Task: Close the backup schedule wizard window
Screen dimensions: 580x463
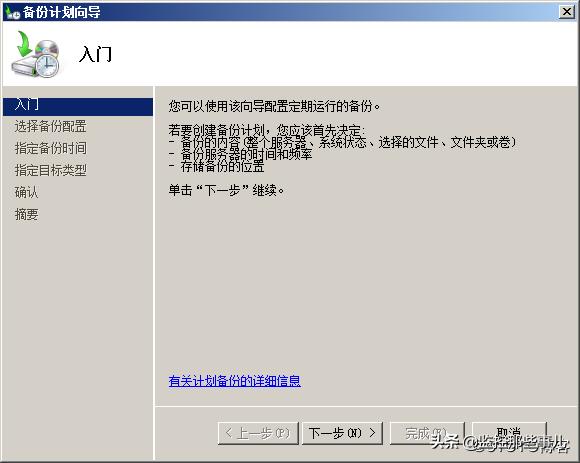Action: coord(566,12)
